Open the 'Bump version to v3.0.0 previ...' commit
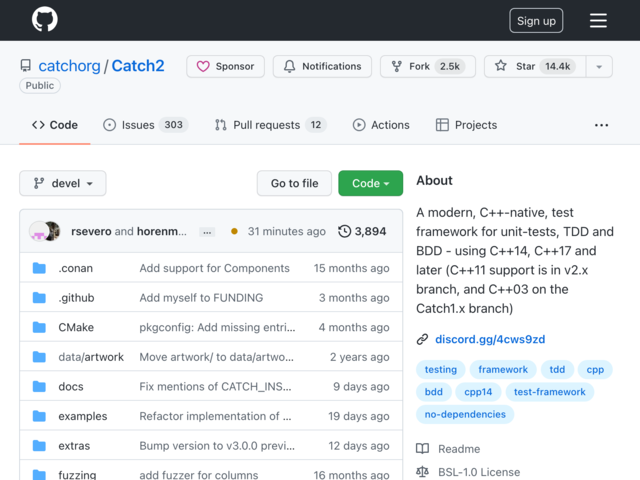The width and height of the screenshot is (640, 480). click(x=217, y=446)
